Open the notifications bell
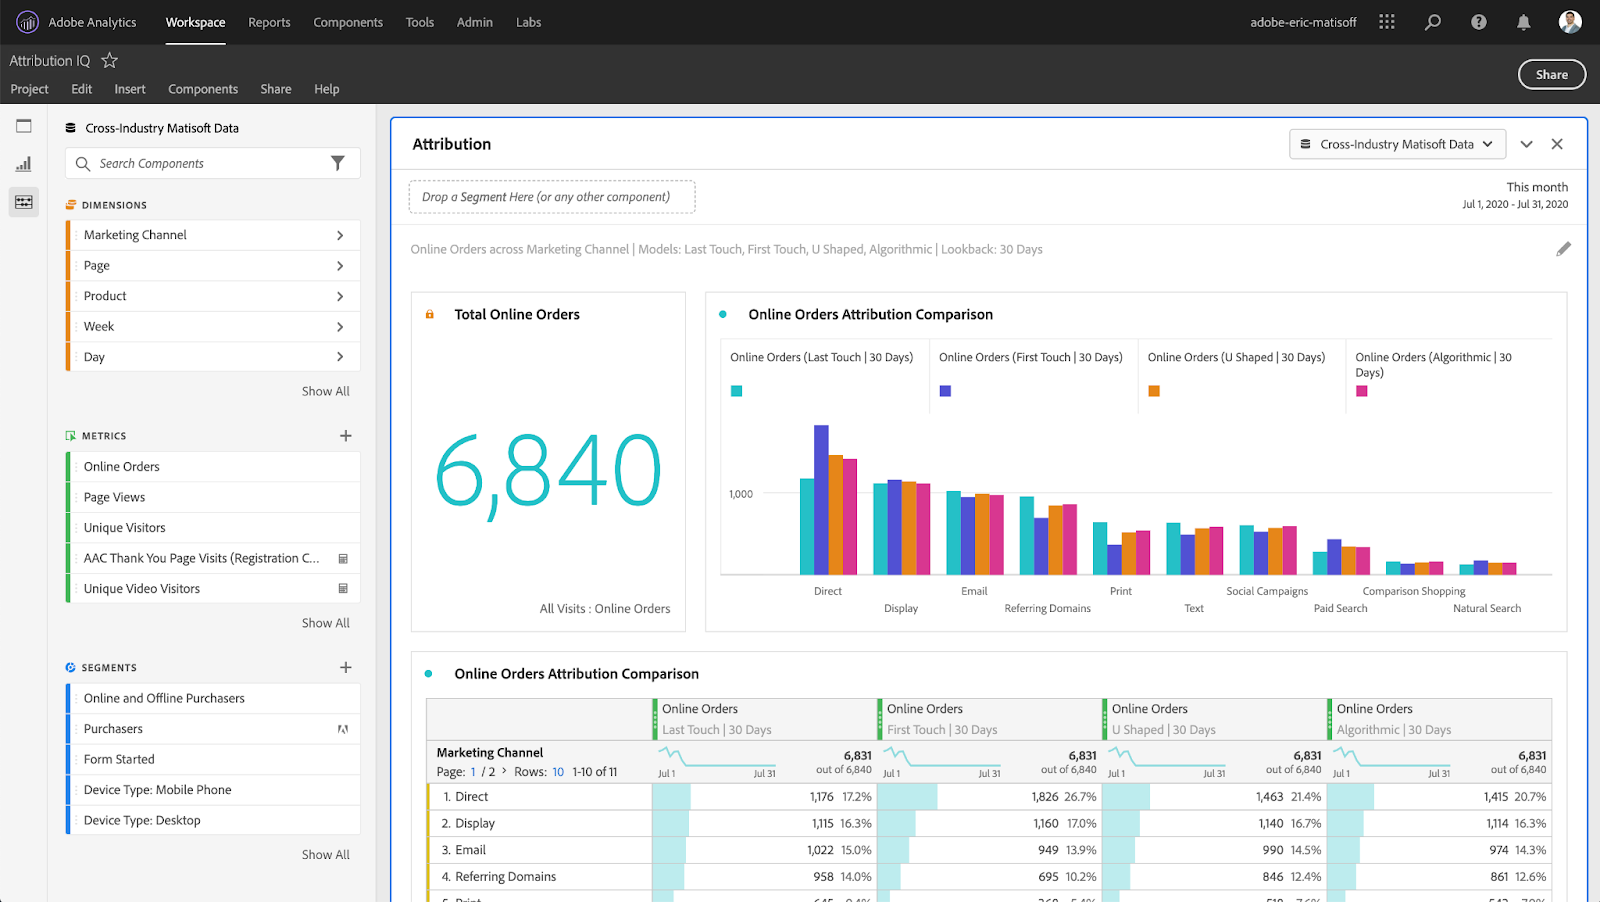Screen dimensions: 1600x902 [1523, 21]
